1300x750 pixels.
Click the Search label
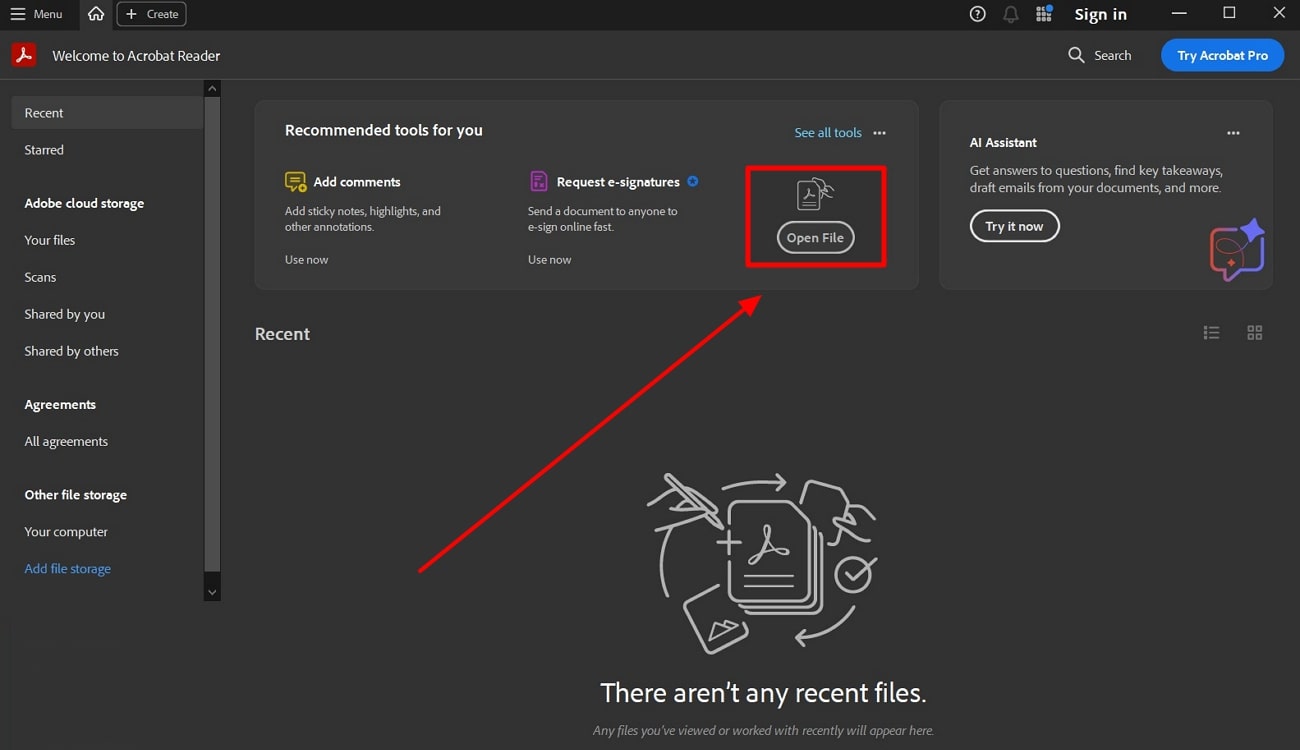click(x=1112, y=56)
